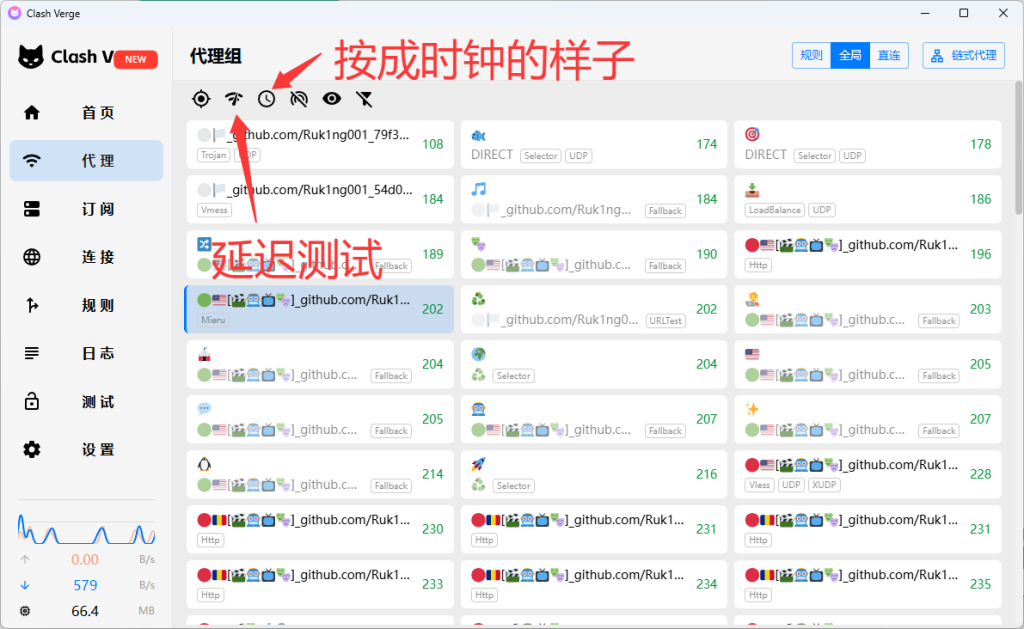1024x629 pixels.
Task: Select the rocket Selector card 216
Action: tap(594, 474)
